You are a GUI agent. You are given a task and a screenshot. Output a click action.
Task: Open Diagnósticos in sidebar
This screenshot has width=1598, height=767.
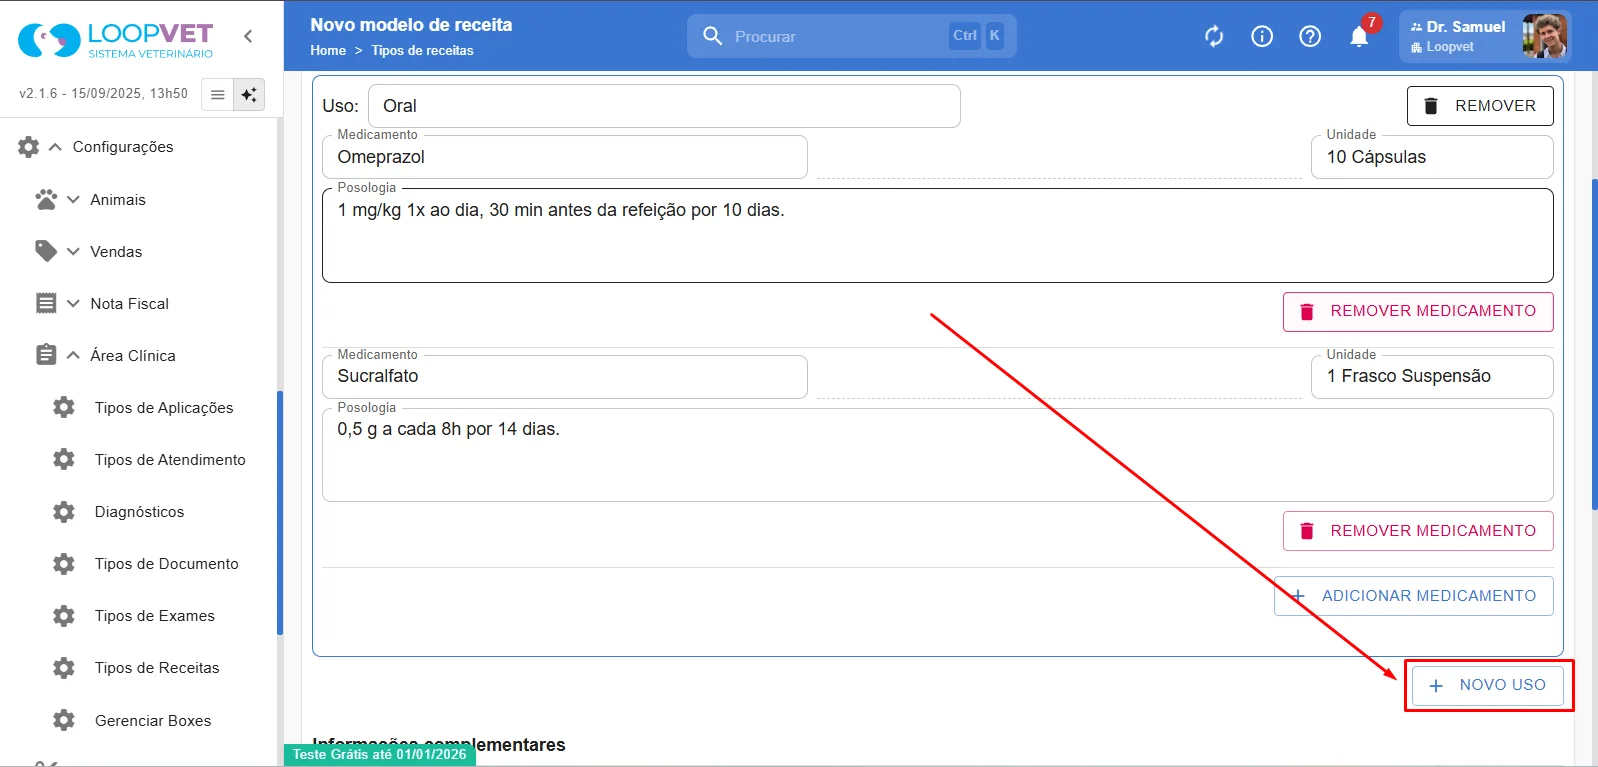[139, 512]
